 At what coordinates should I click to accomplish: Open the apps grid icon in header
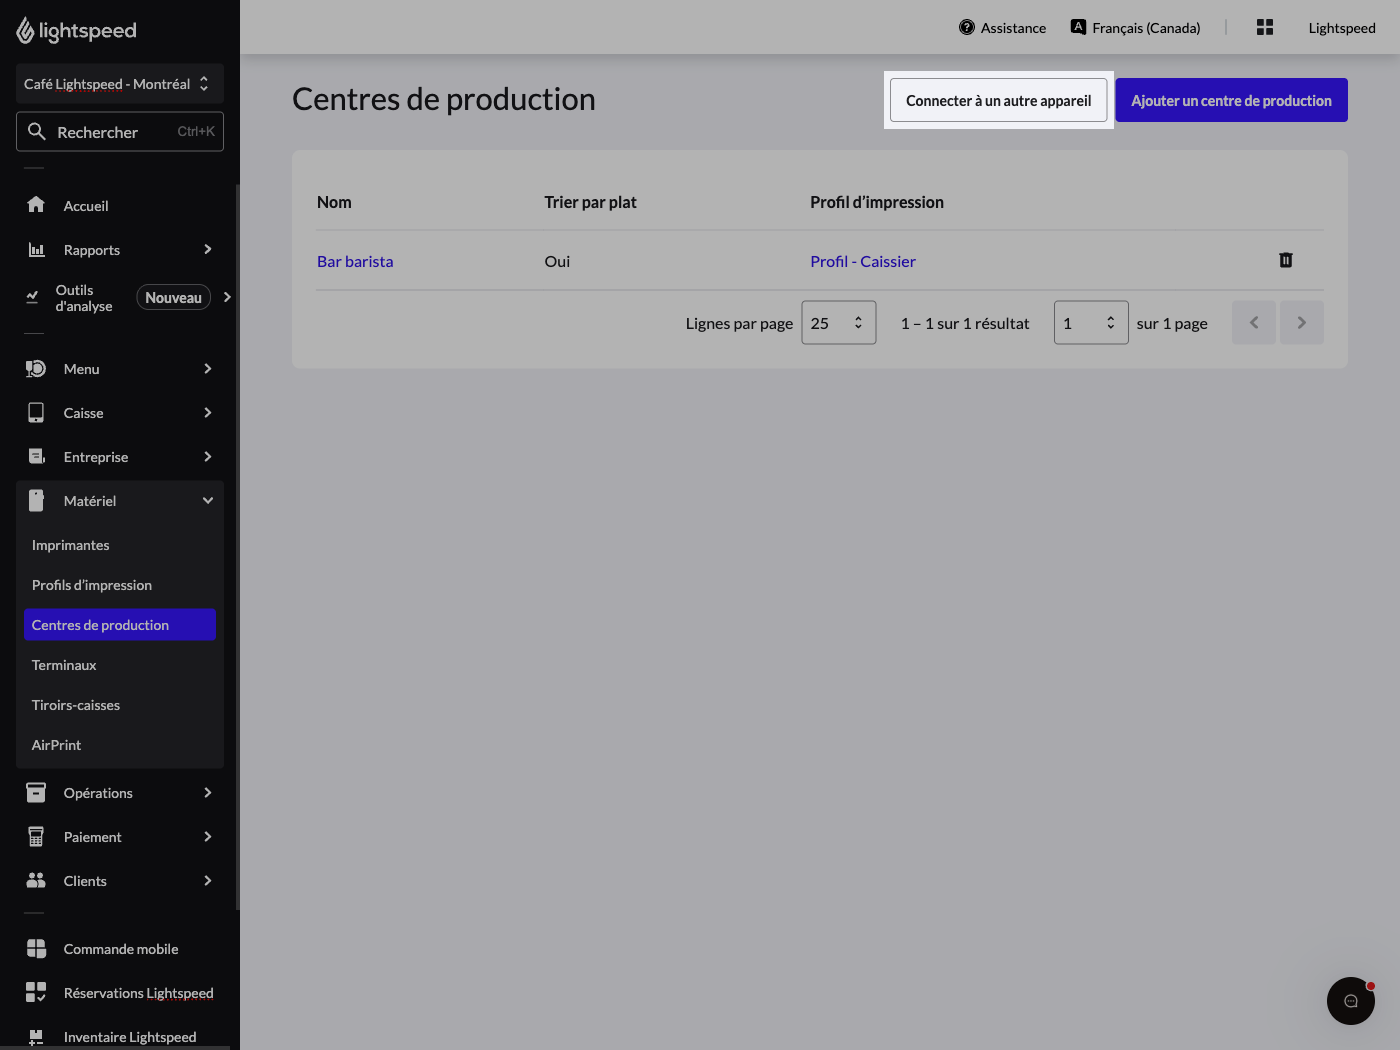pos(1265,28)
